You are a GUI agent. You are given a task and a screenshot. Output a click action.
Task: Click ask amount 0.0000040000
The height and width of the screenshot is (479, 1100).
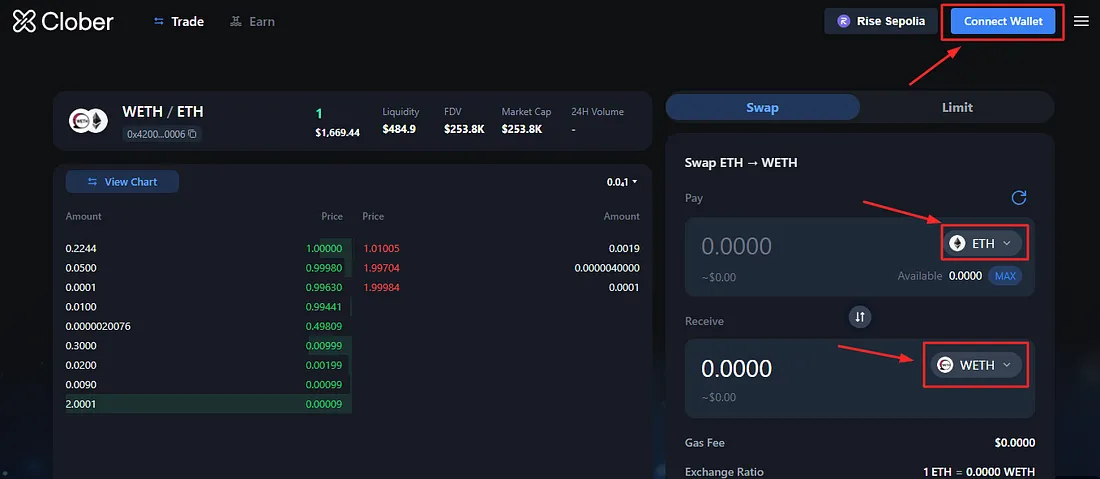(x=607, y=268)
